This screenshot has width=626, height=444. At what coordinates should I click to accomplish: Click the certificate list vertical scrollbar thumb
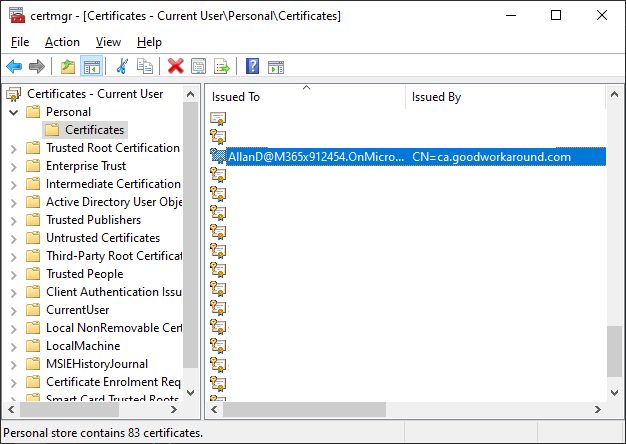point(614,350)
